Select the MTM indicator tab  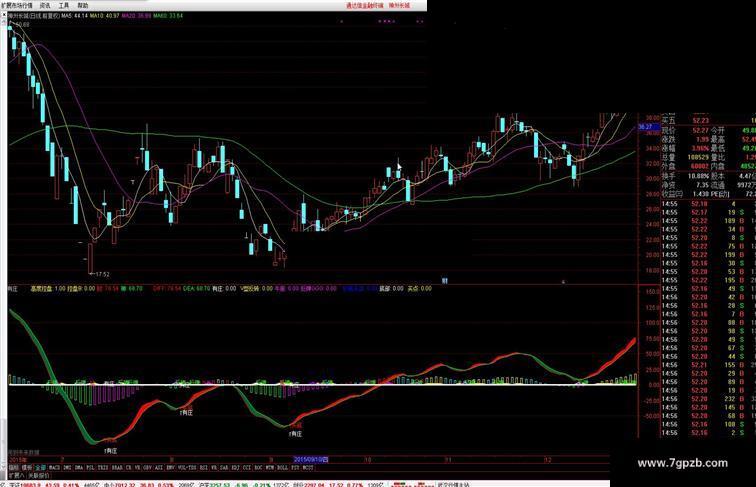tap(270, 468)
